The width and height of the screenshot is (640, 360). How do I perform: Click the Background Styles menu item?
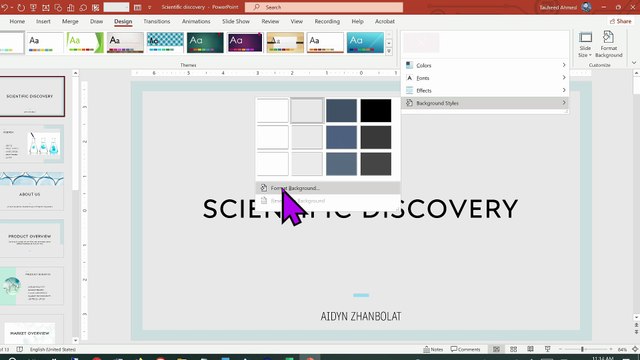click(484, 103)
